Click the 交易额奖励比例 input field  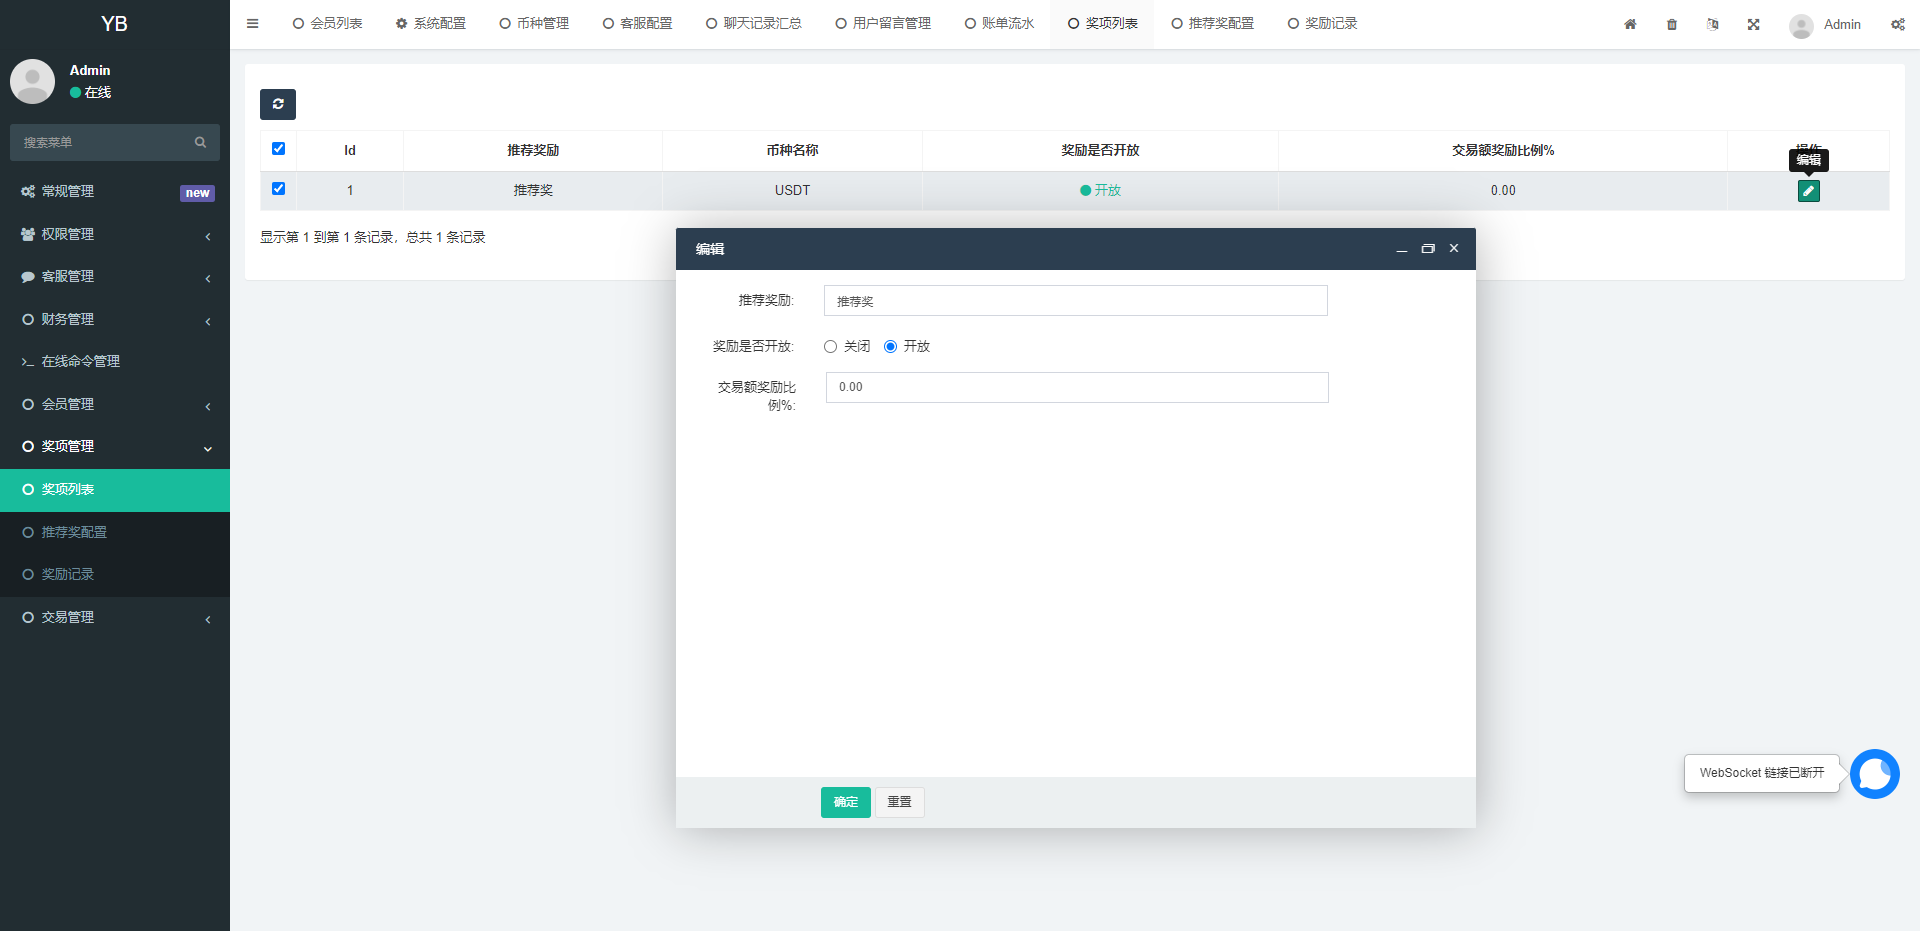point(1077,387)
